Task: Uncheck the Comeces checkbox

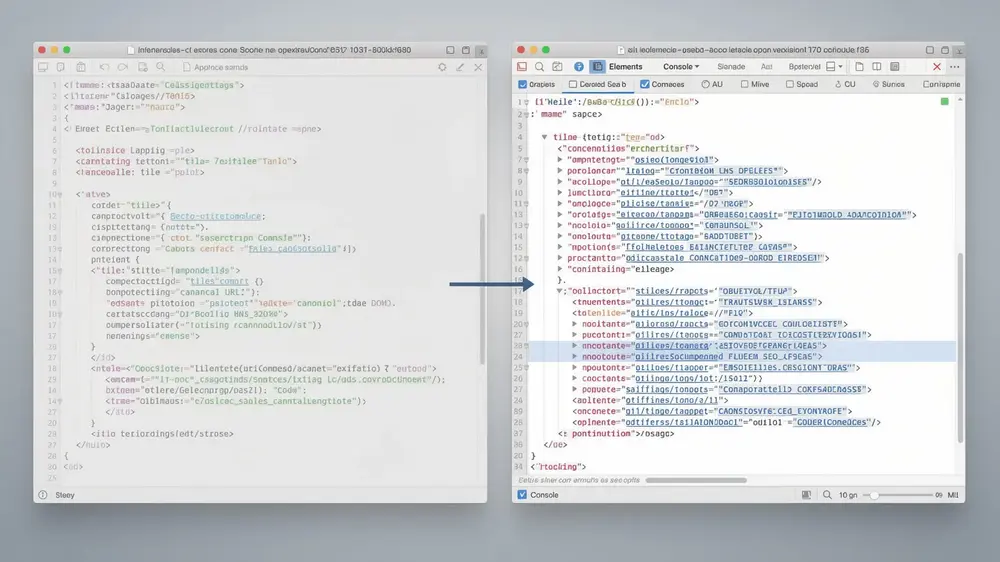Action: (645, 84)
